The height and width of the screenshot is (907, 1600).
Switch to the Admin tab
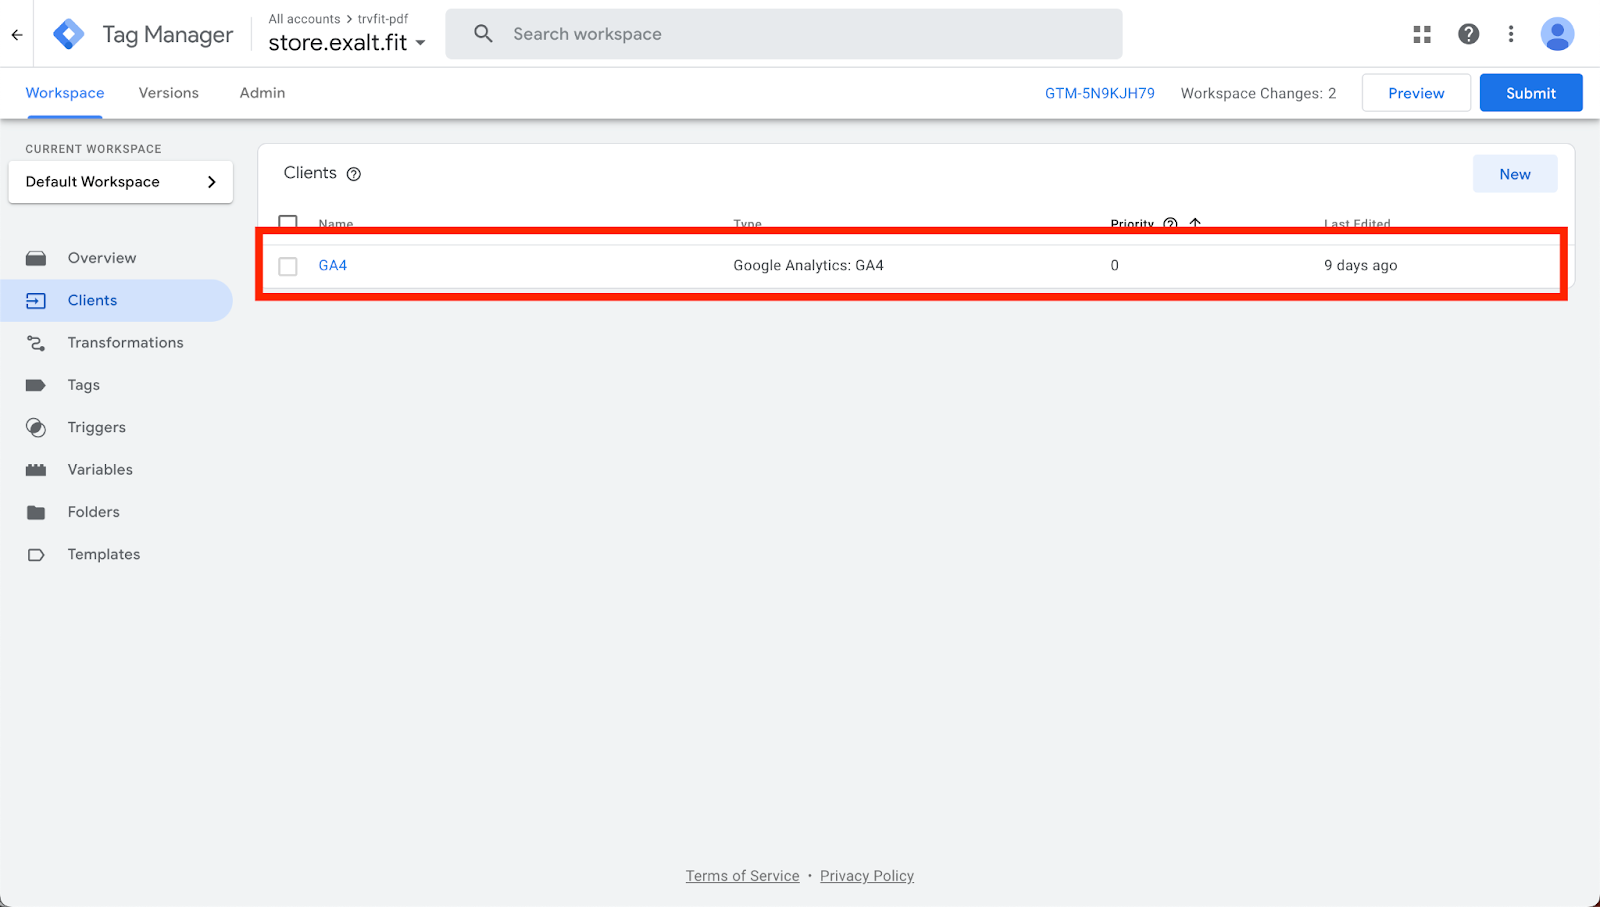click(262, 93)
